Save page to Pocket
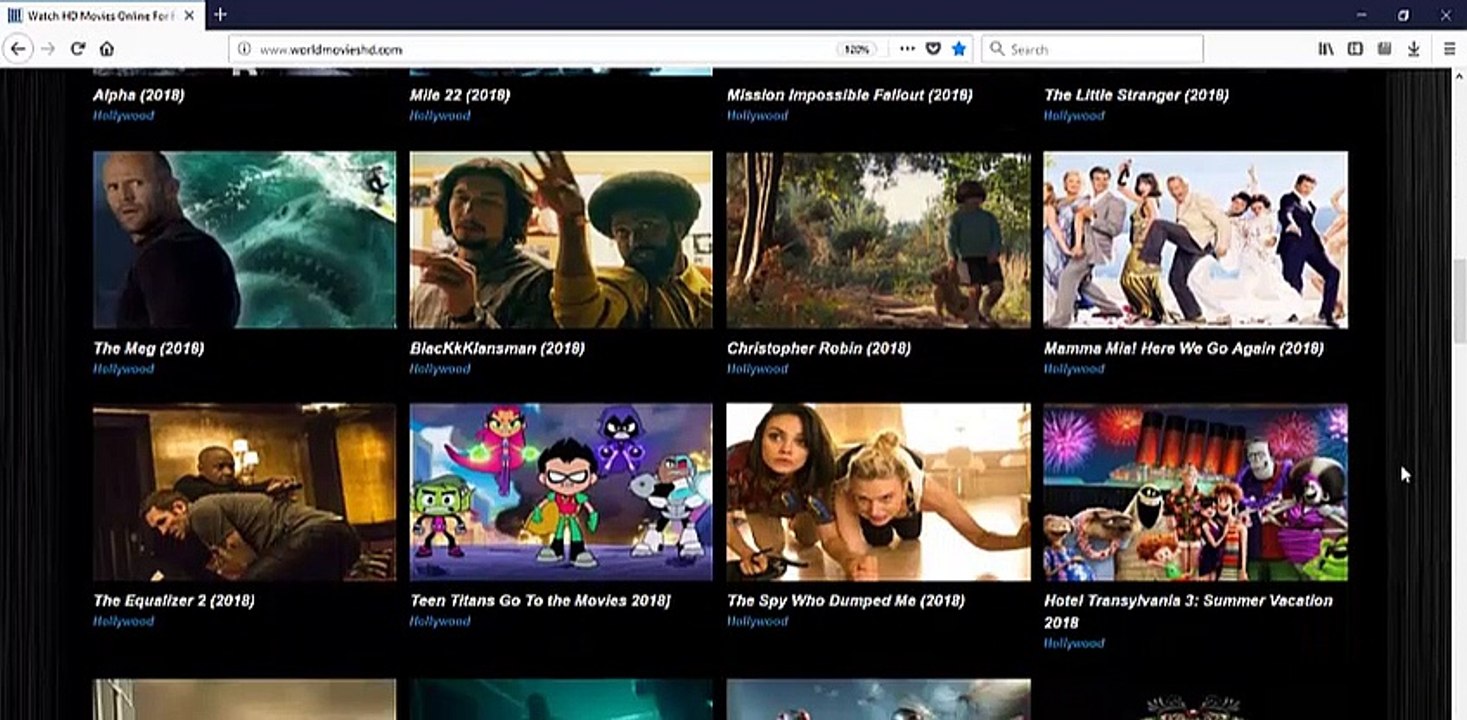Screen dimensions: 1467x720 [x=933, y=49]
